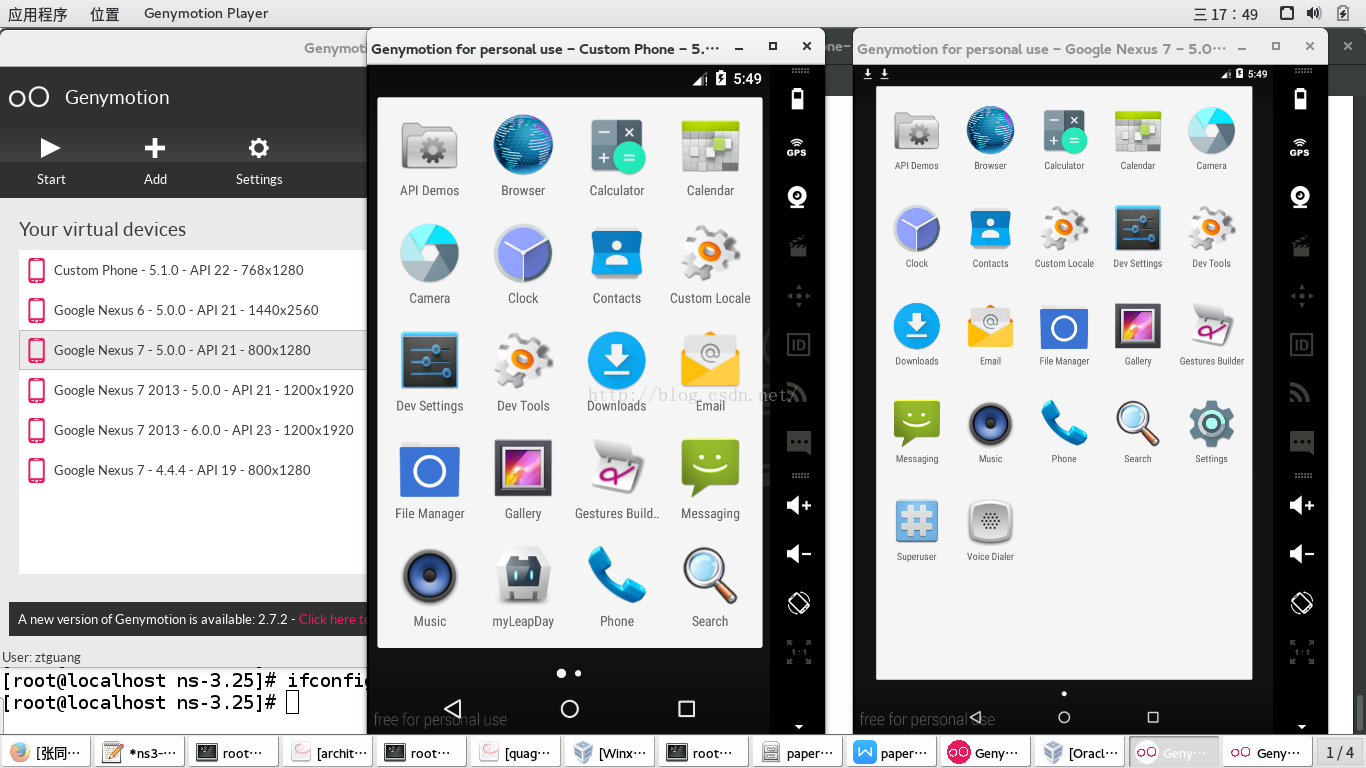Select Google Nexus 7 2013 5.0.0 device
1366x768 pixels.
(x=193, y=390)
